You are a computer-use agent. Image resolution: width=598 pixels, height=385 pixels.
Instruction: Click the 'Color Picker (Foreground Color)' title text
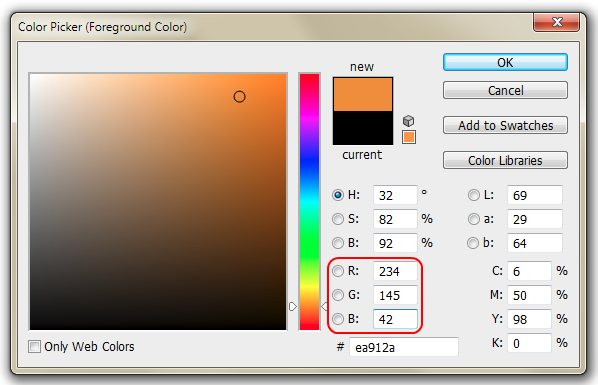pos(103,27)
